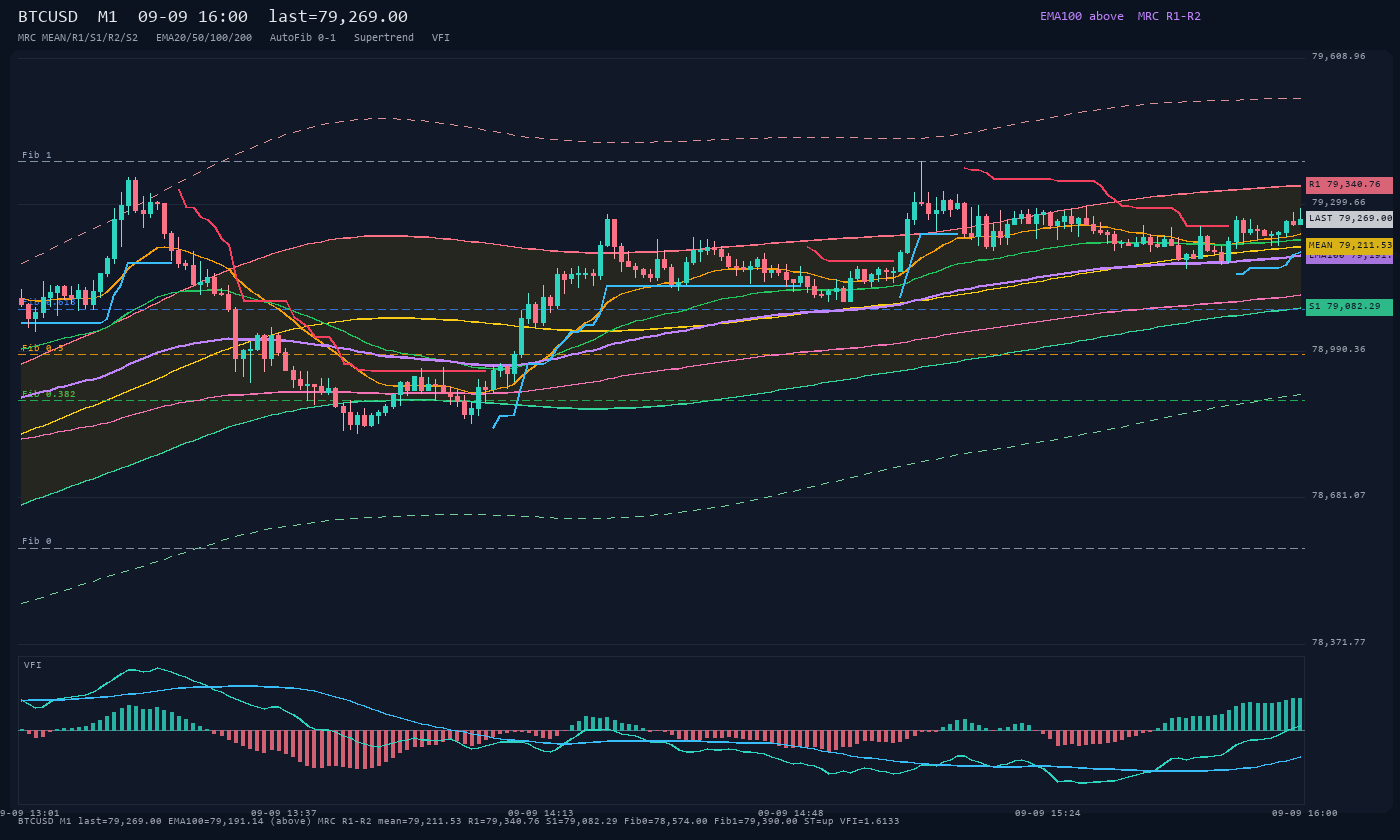The image size is (1400, 840).
Task: Select the 'AutoFib 0-1' indicator label
Action: pyautogui.click(x=303, y=38)
